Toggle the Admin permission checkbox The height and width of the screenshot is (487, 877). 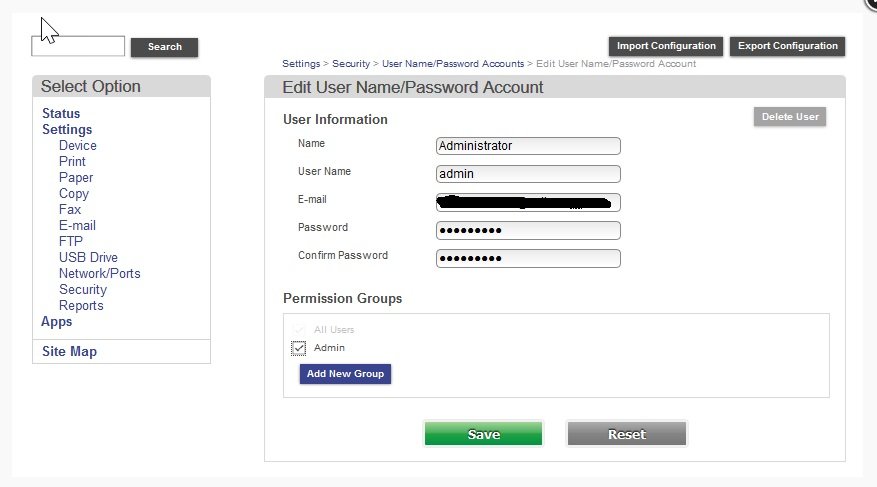[x=299, y=348]
